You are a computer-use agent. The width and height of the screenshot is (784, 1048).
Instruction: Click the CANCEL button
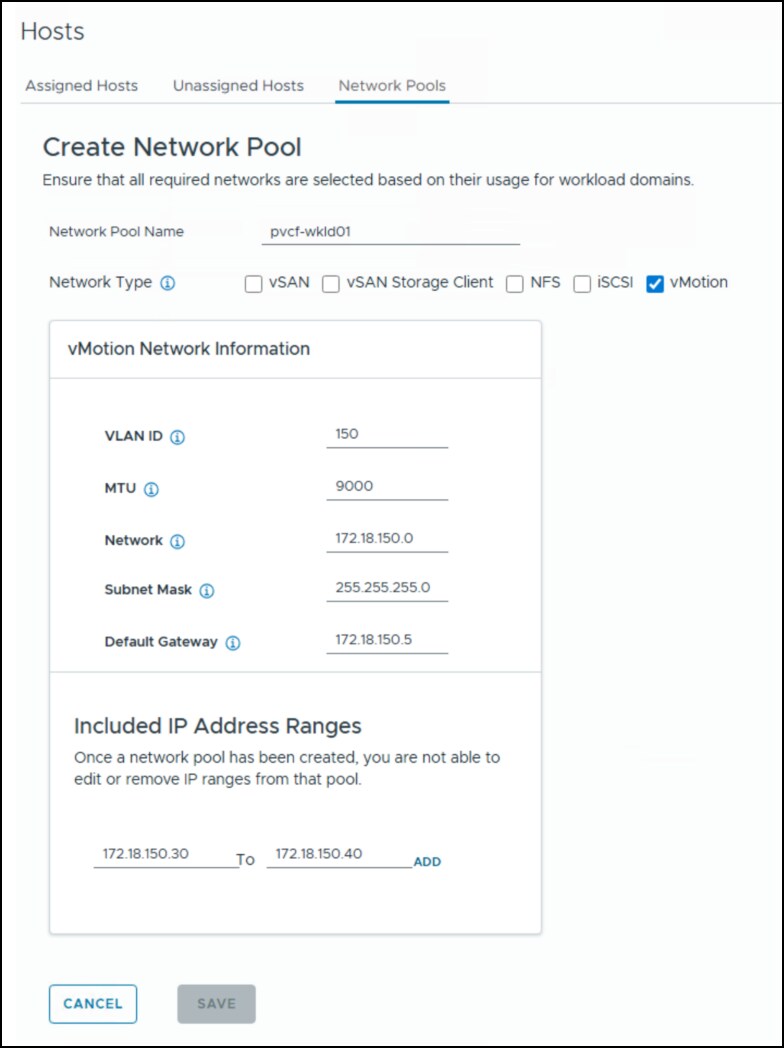[93, 1004]
